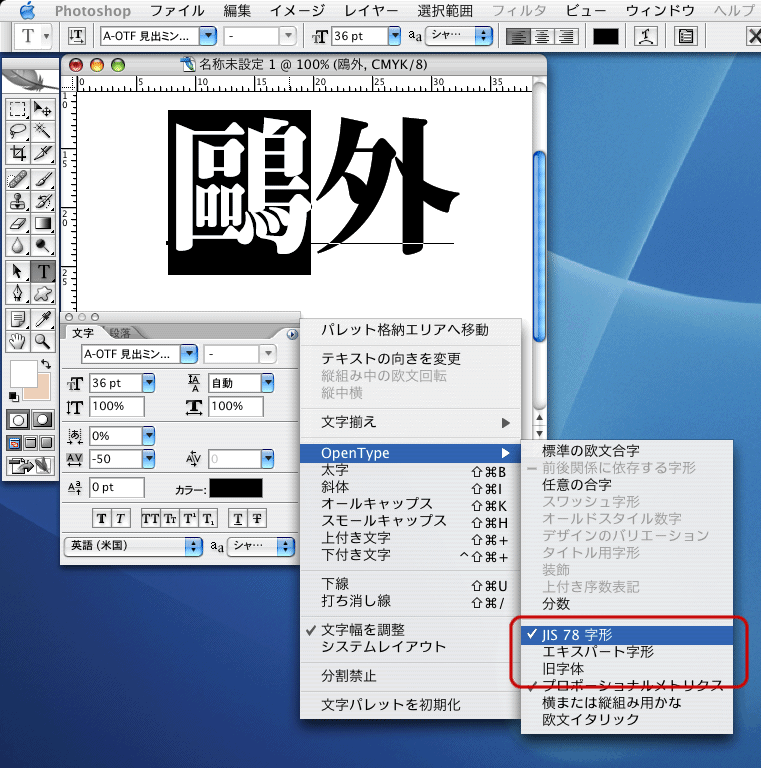Select the Hand tool
The width and height of the screenshot is (761, 768).
click(x=18, y=341)
